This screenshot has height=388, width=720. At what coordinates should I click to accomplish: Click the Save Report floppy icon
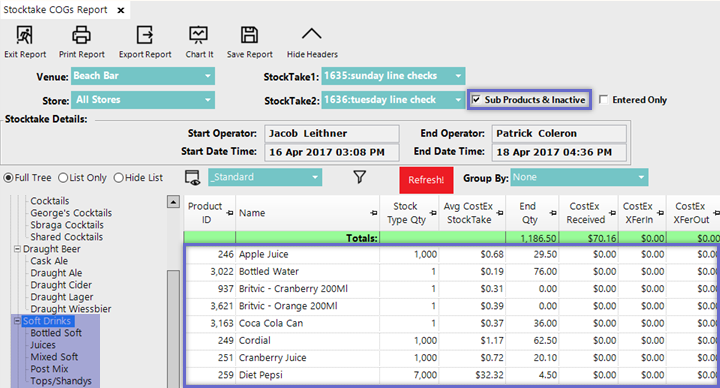tap(249, 35)
